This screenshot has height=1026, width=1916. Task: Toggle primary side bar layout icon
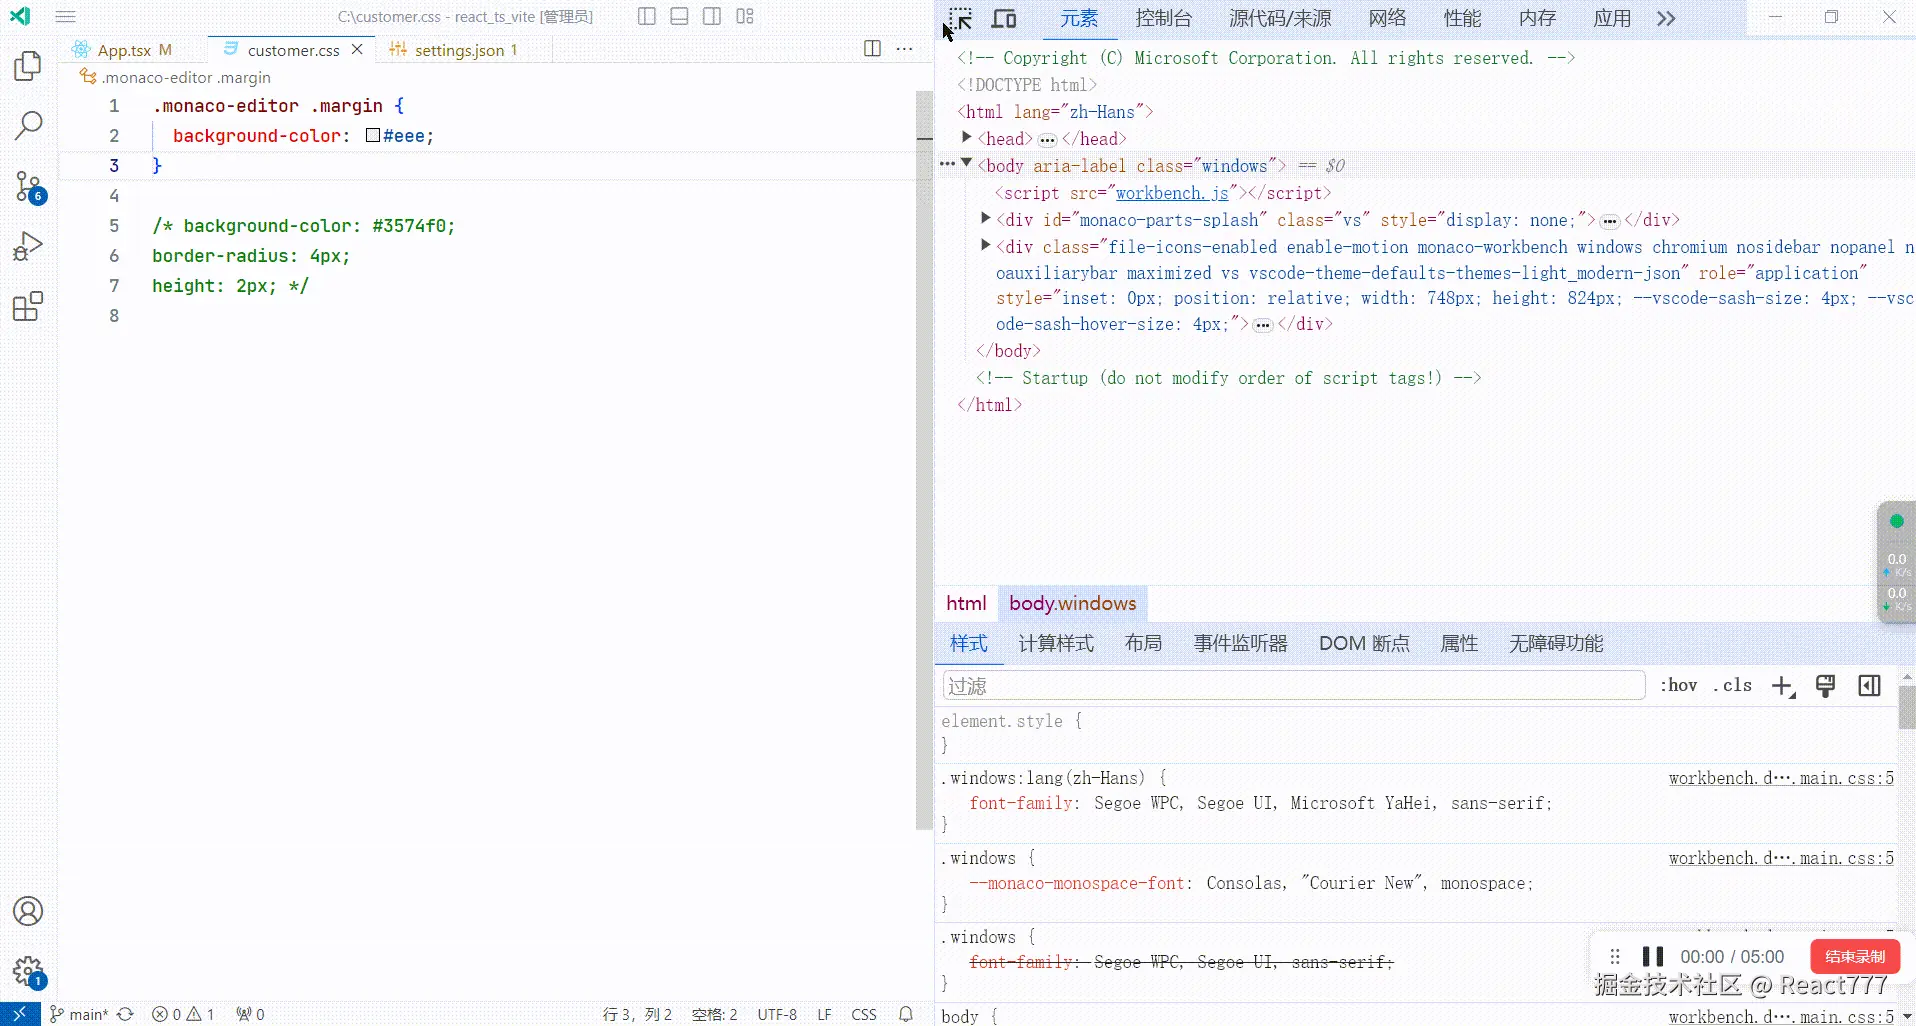[647, 16]
